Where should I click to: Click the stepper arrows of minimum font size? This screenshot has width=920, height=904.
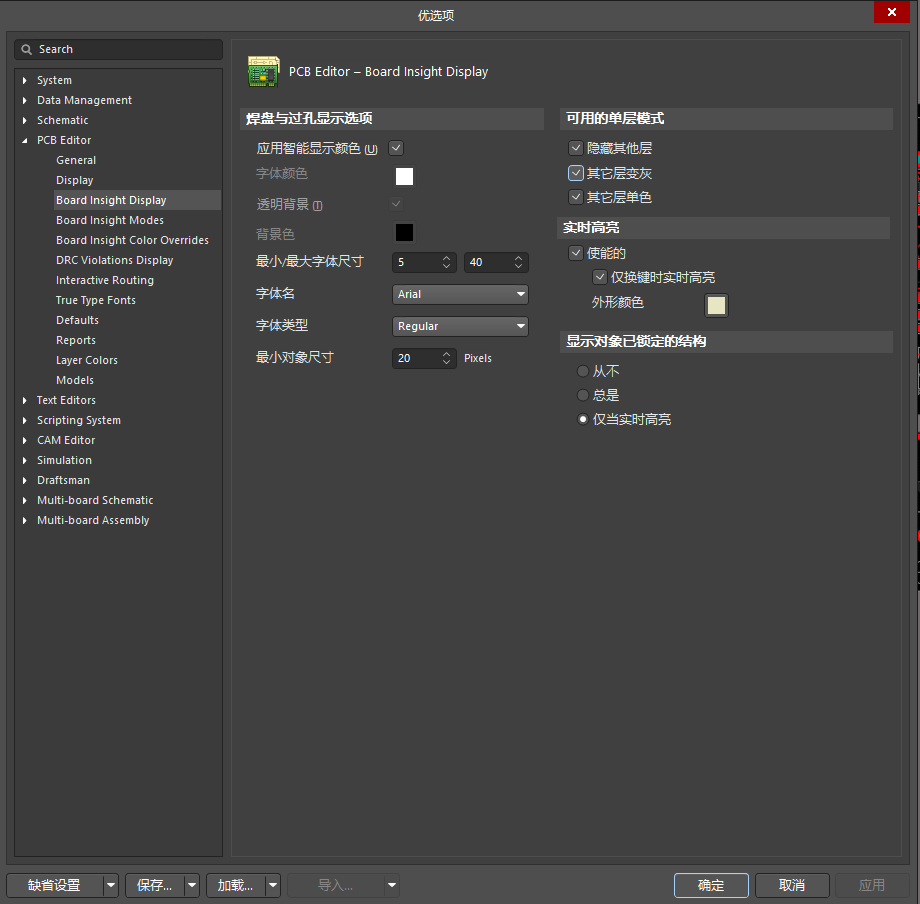447,262
